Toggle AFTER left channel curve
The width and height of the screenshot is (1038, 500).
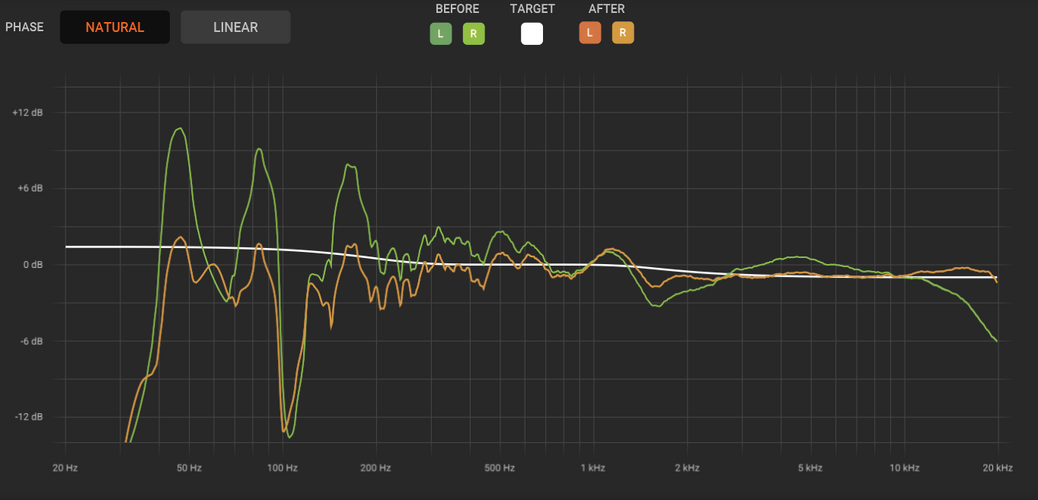(x=590, y=32)
